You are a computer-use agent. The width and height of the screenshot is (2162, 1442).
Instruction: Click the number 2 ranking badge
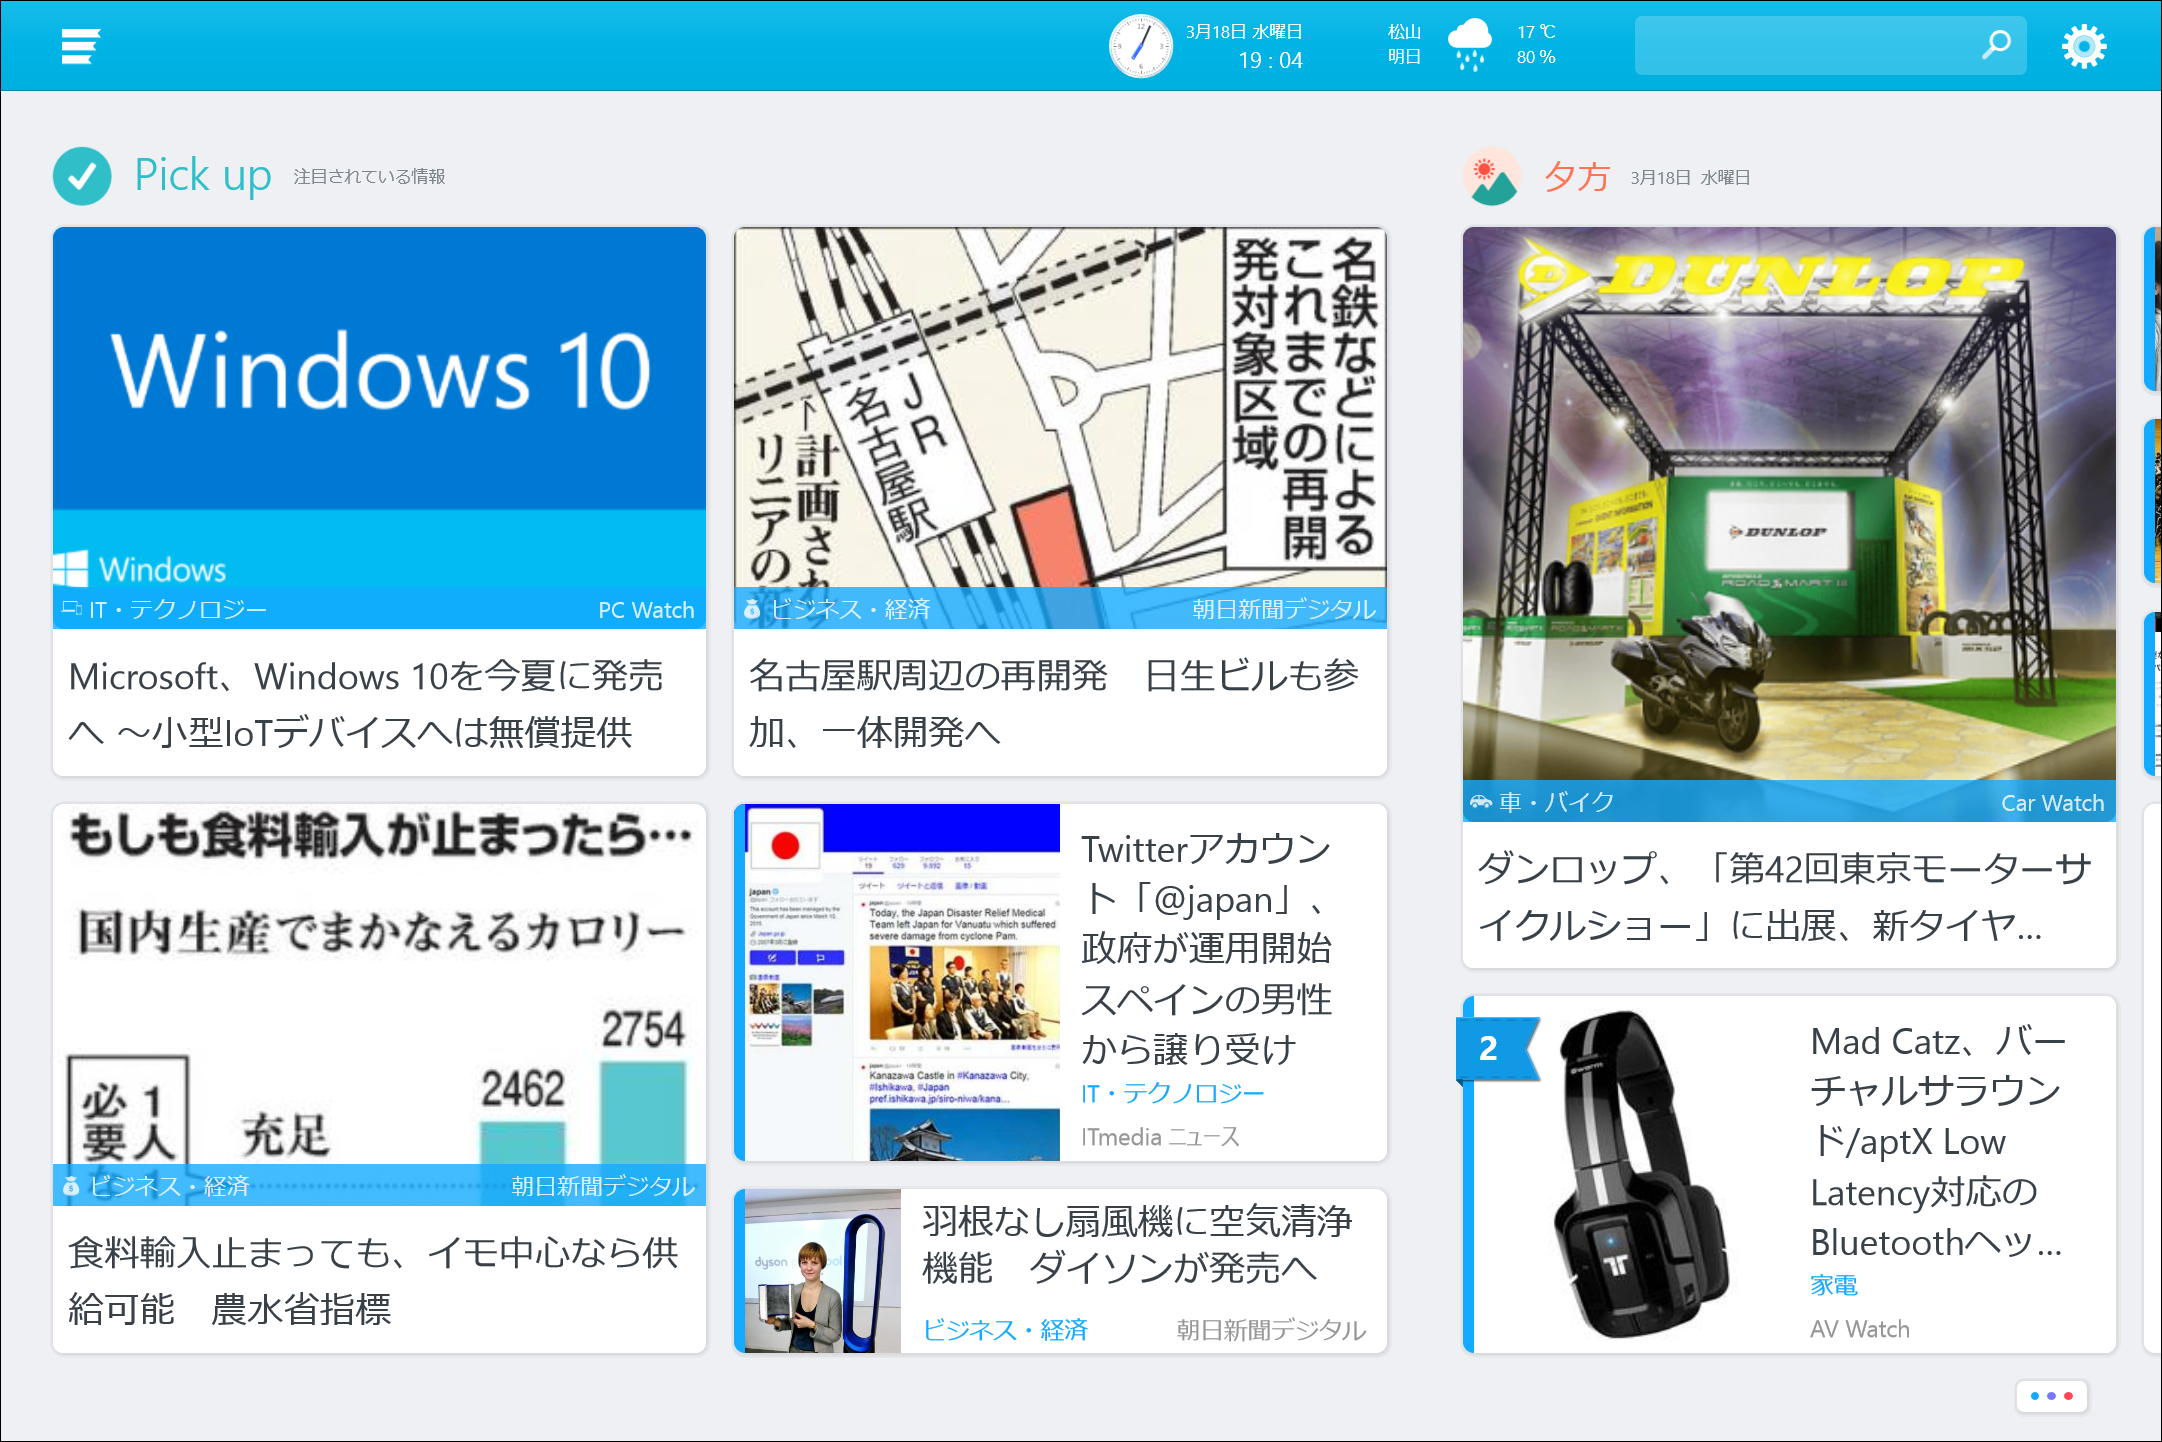coord(1488,1048)
